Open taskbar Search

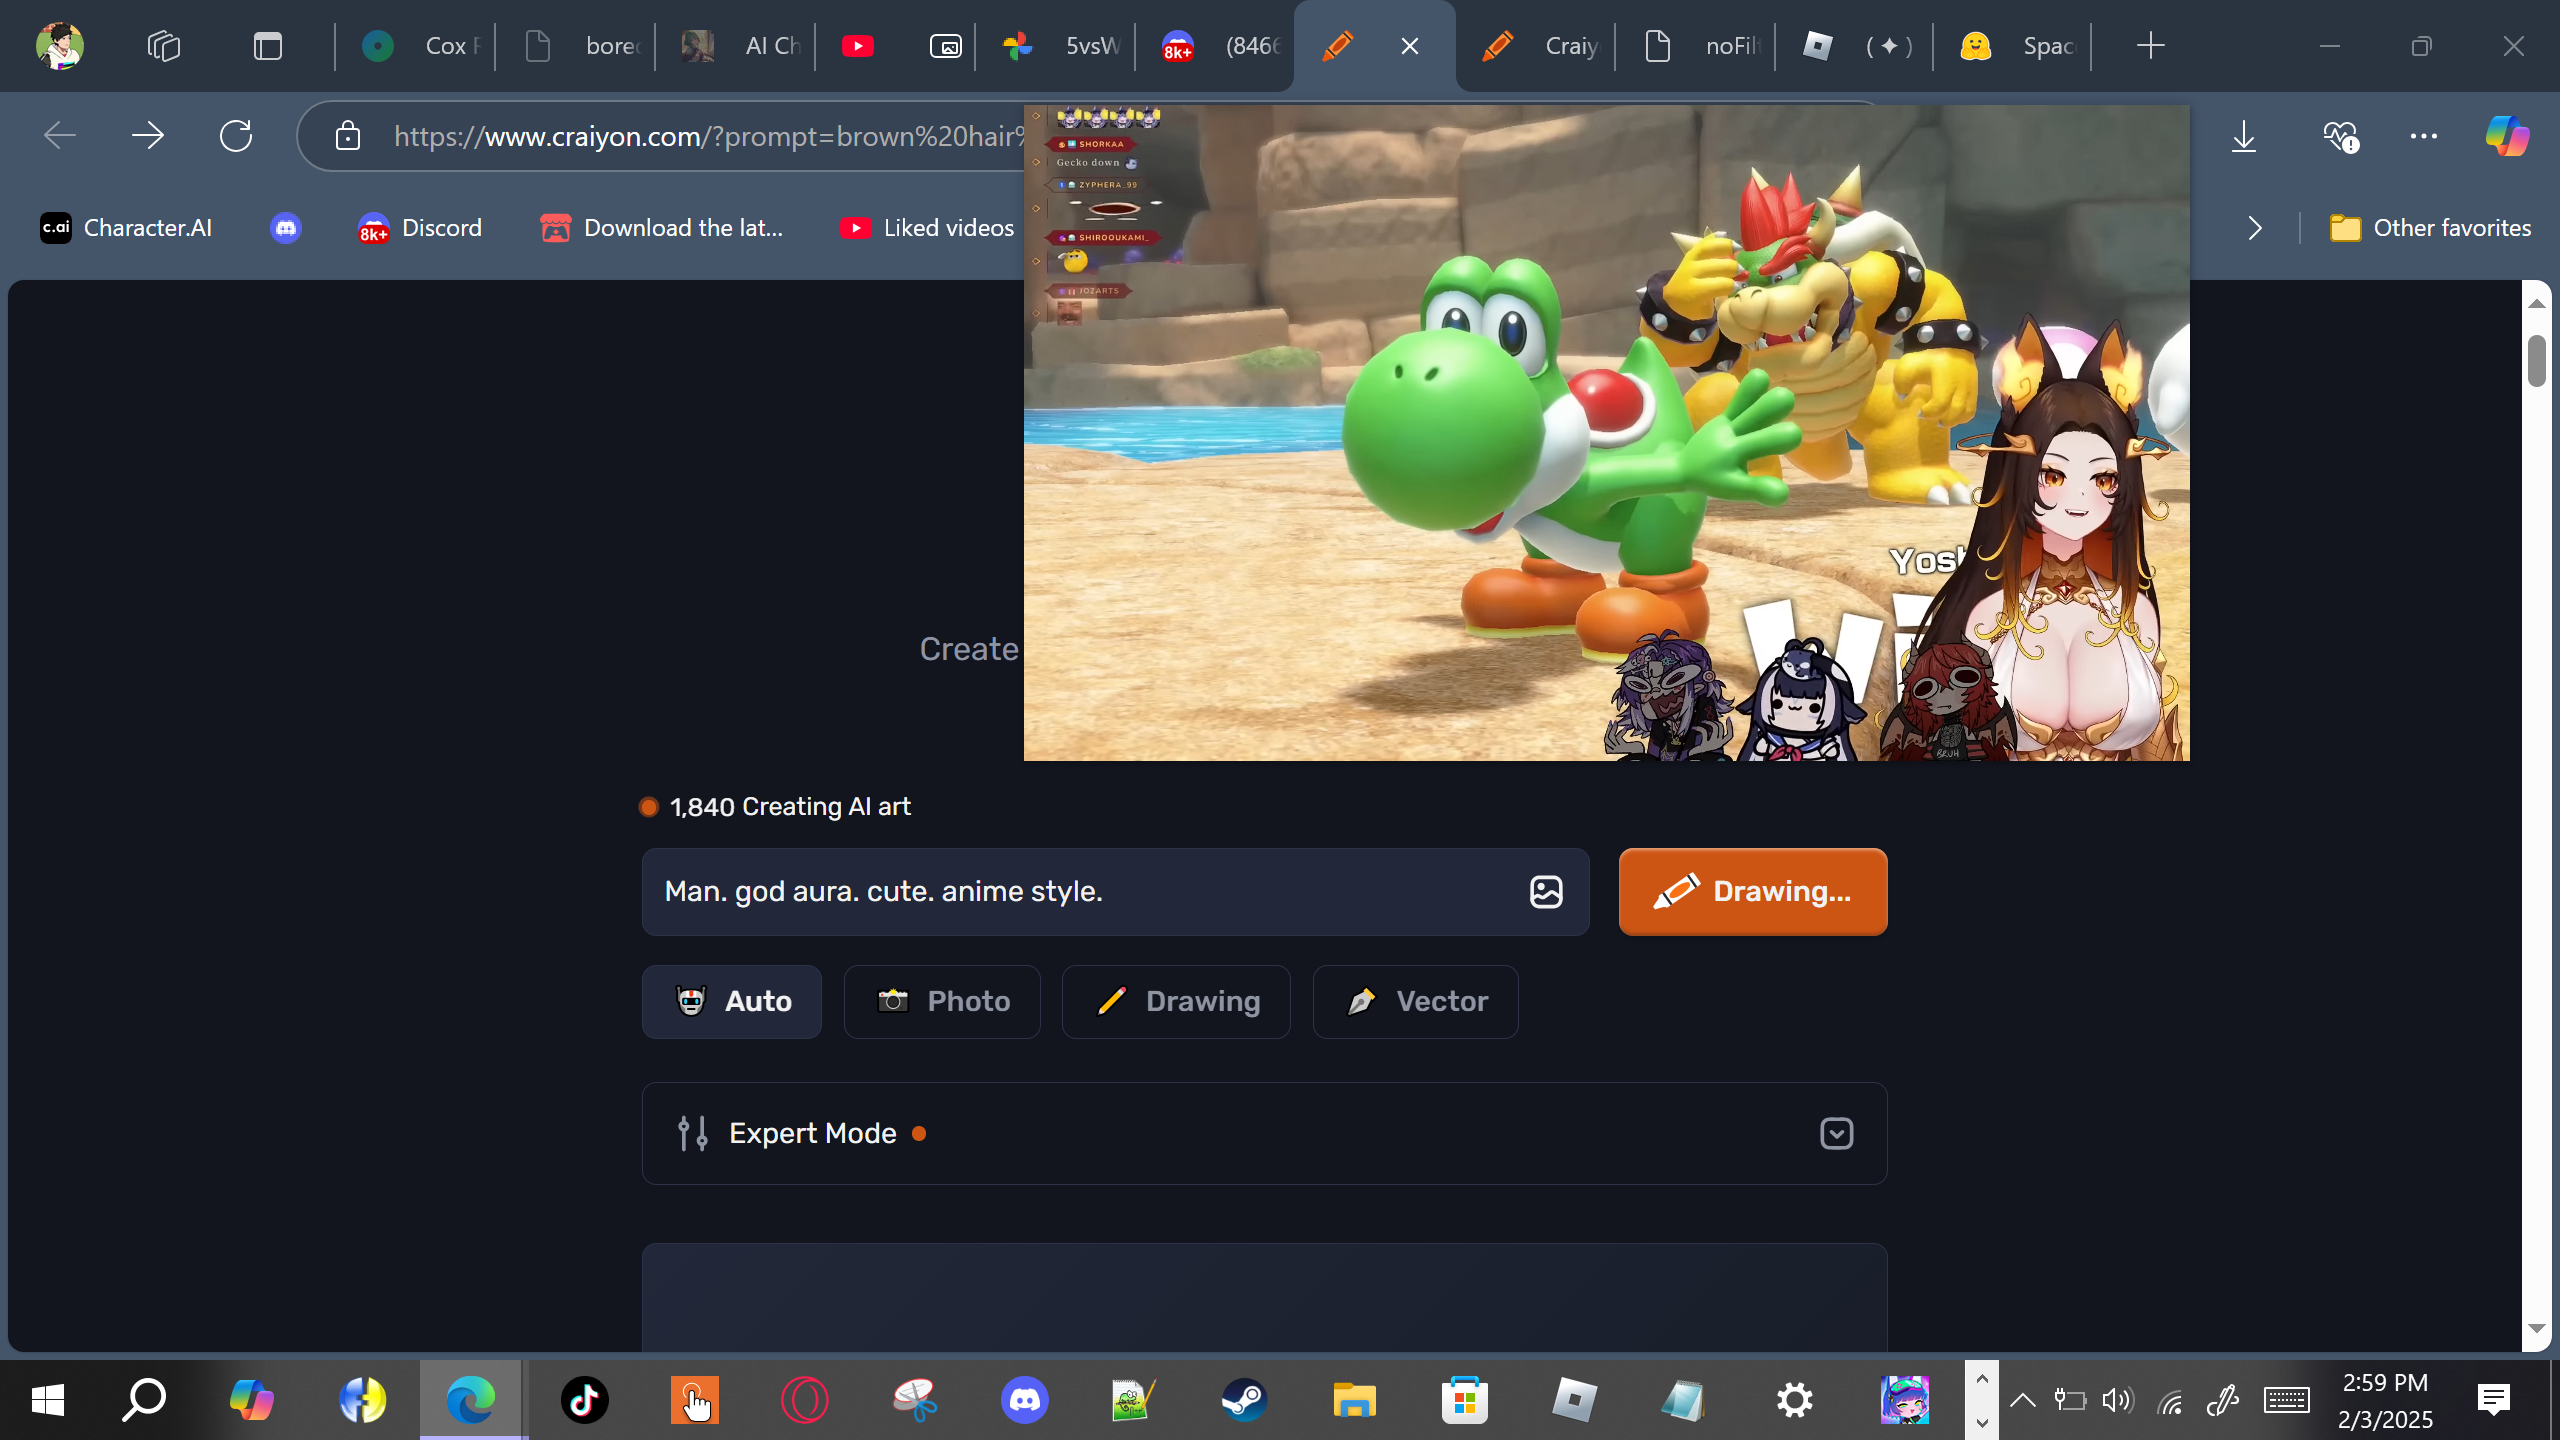click(144, 1400)
